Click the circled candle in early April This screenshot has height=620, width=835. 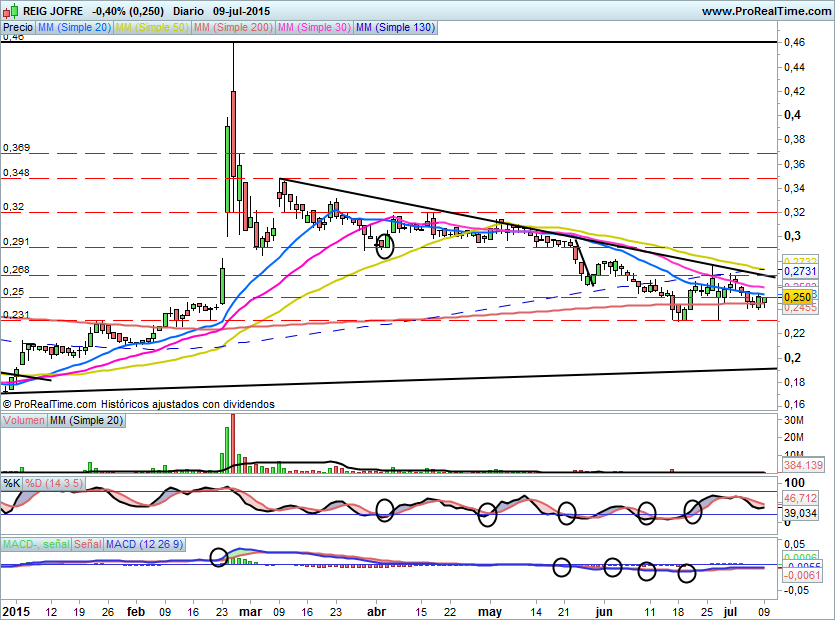click(x=385, y=243)
